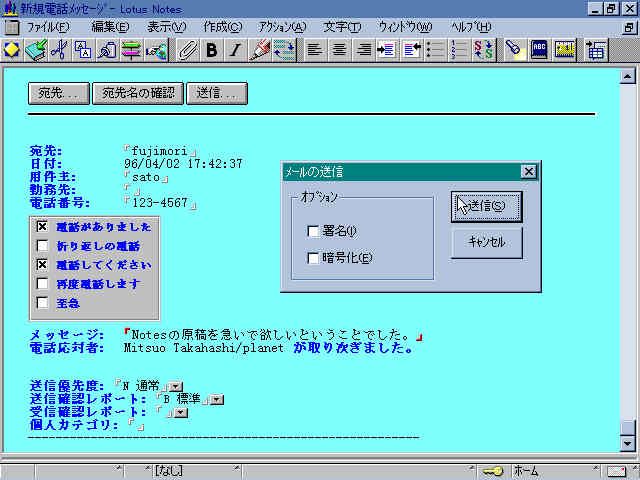Click the message text field about Notes

pyautogui.click(x=273, y=335)
